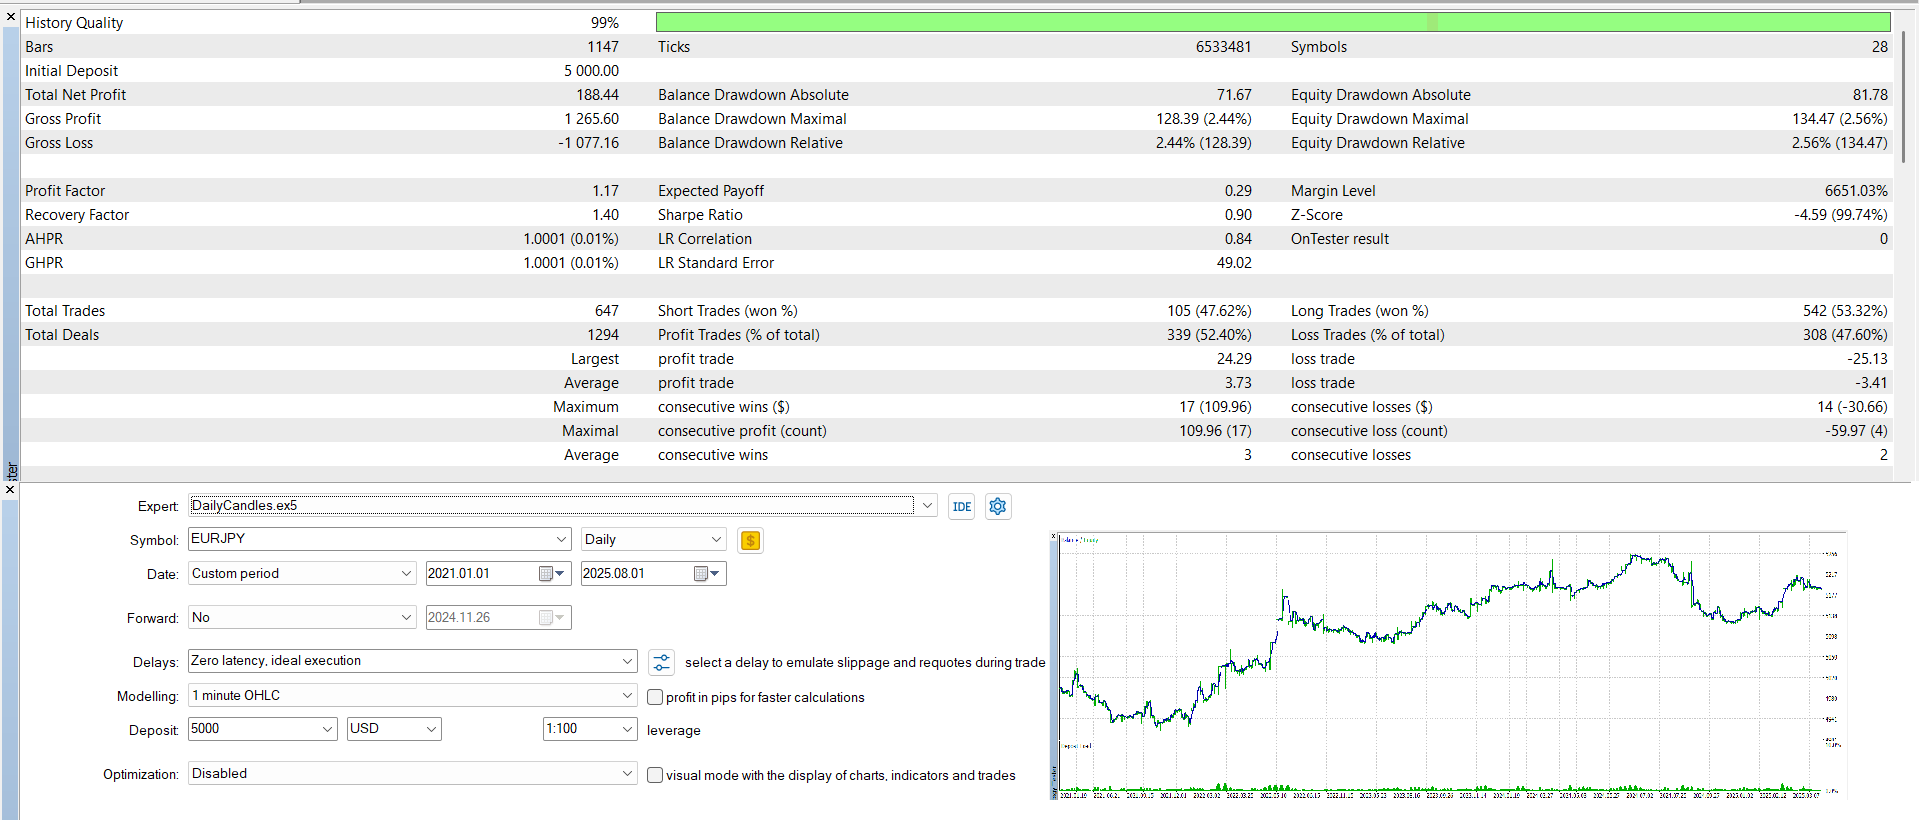Viewport: 1919px width, 836px height.
Task: Click maximum consecutive wins value 17 (109.96)
Action: (1215, 407)
